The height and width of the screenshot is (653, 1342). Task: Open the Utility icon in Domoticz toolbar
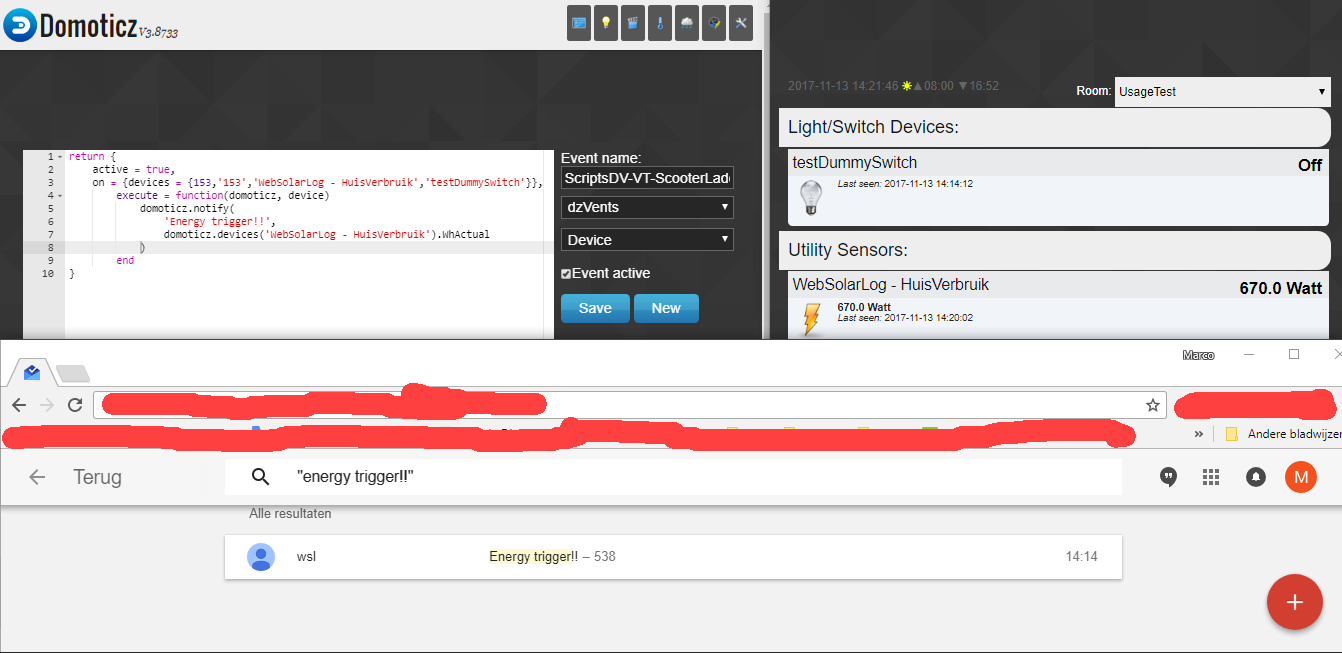pyautogui.click(x=714, y=23)
